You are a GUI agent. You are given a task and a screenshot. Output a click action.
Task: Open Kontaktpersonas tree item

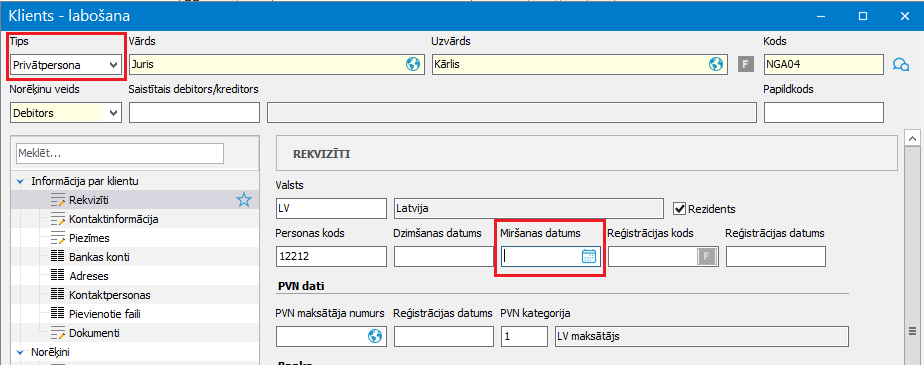110,295
